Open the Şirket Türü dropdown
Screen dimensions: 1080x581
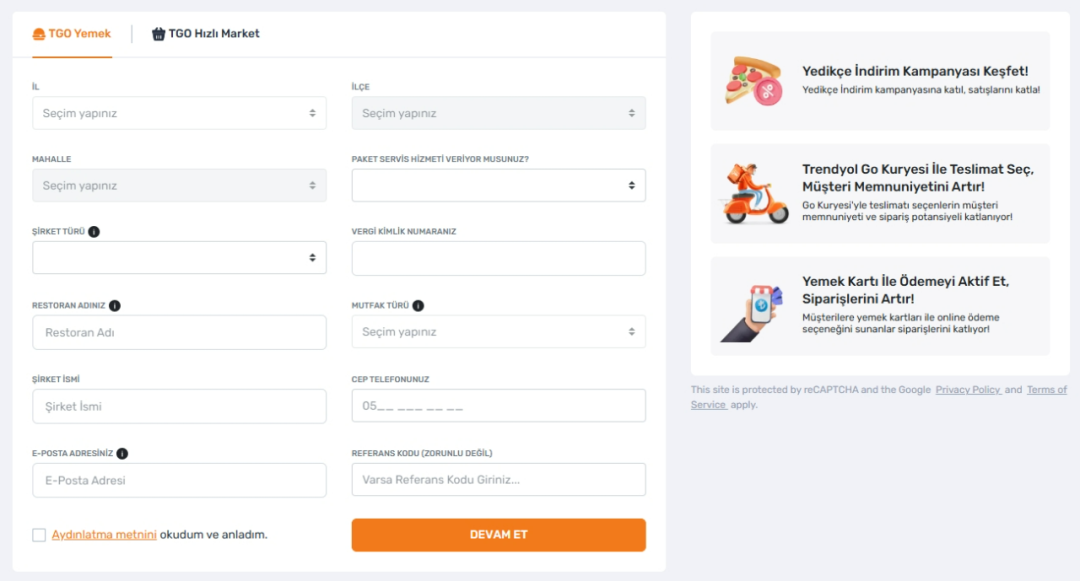coord(179,258)
